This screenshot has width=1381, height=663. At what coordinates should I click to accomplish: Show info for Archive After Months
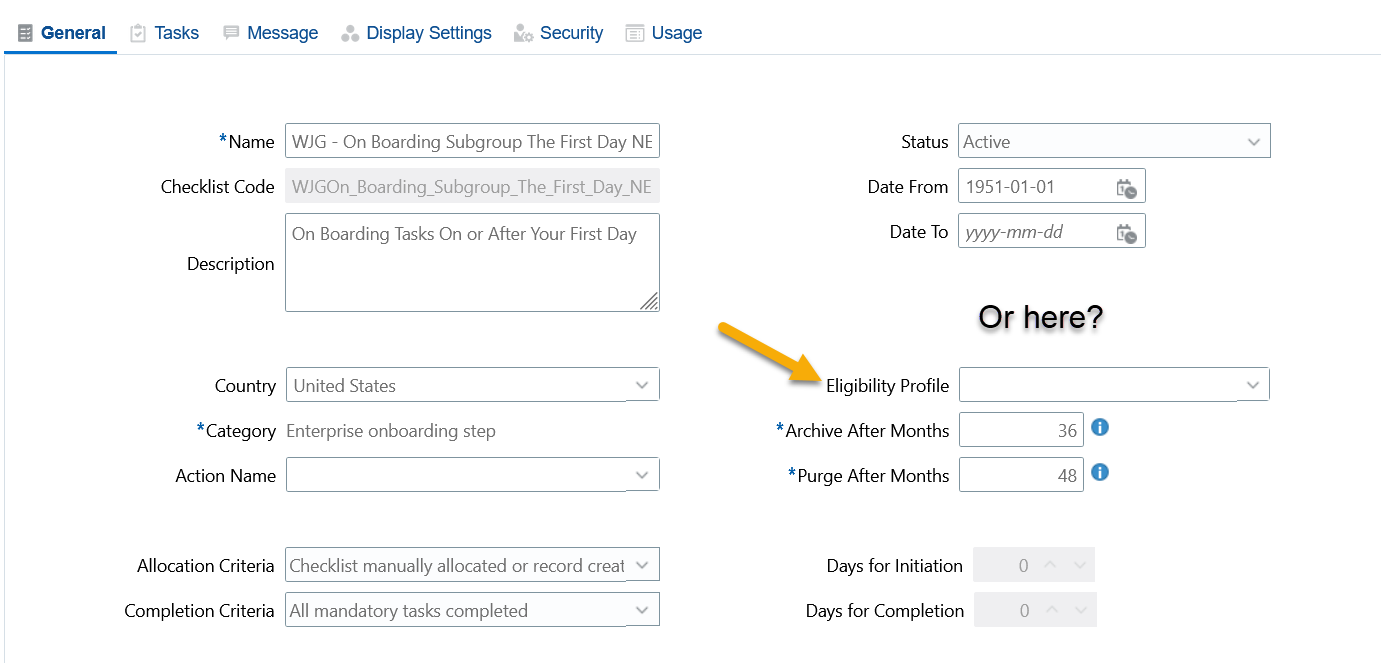click(x=1100, y=428)
